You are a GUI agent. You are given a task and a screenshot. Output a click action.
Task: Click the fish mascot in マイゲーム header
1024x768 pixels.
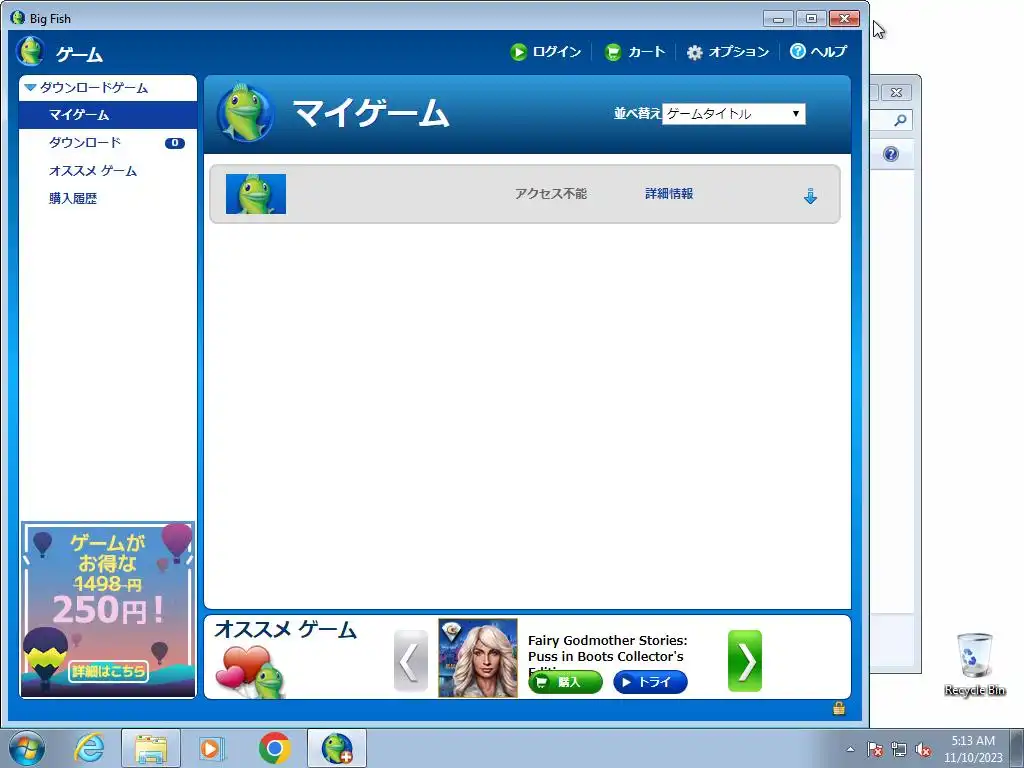point(246,112)
